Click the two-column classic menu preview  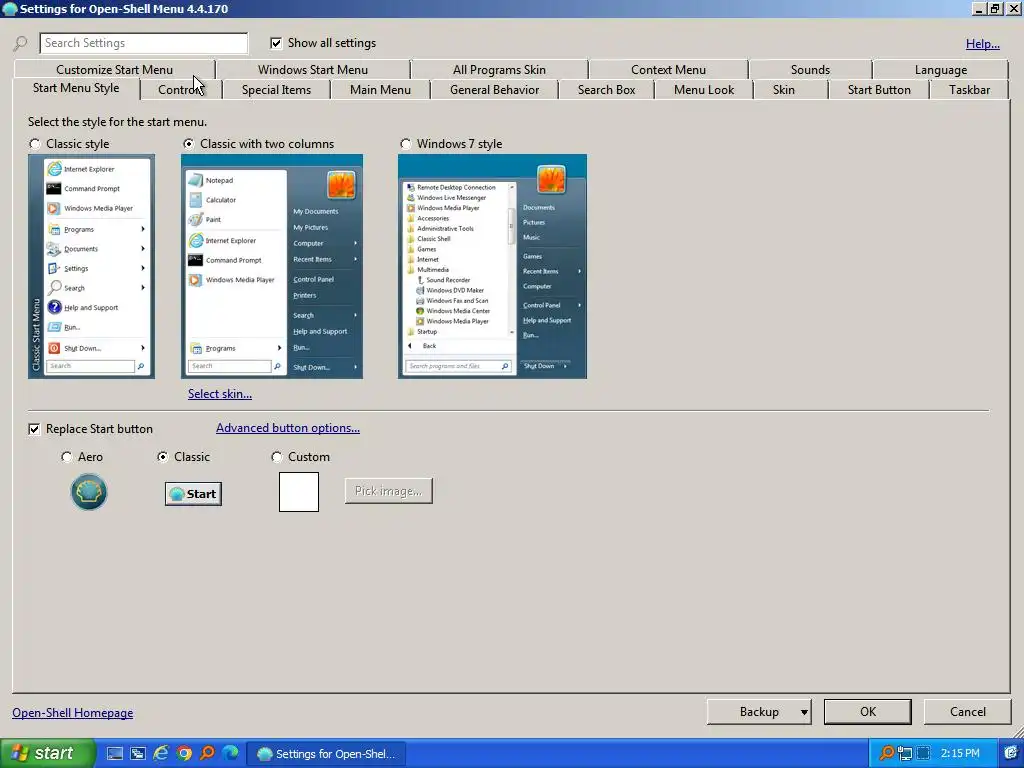pos(272,266)
